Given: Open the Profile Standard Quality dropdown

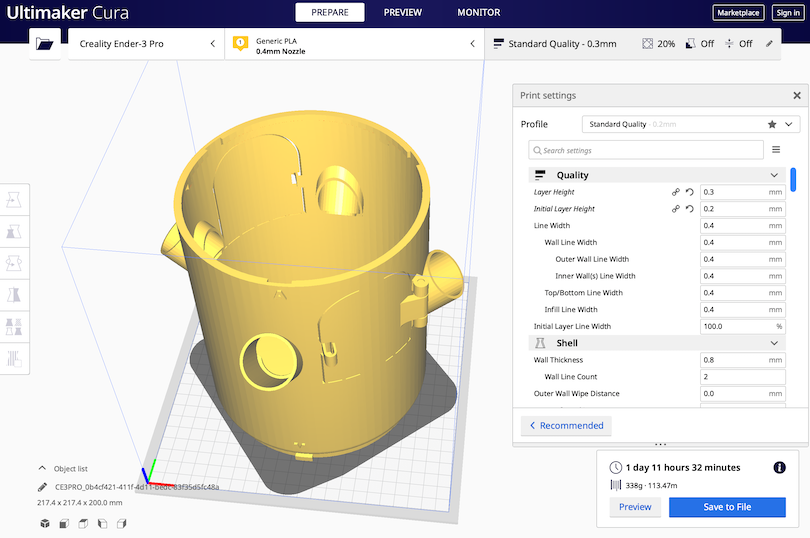Looking at the screenshot, I should point(691,124).
